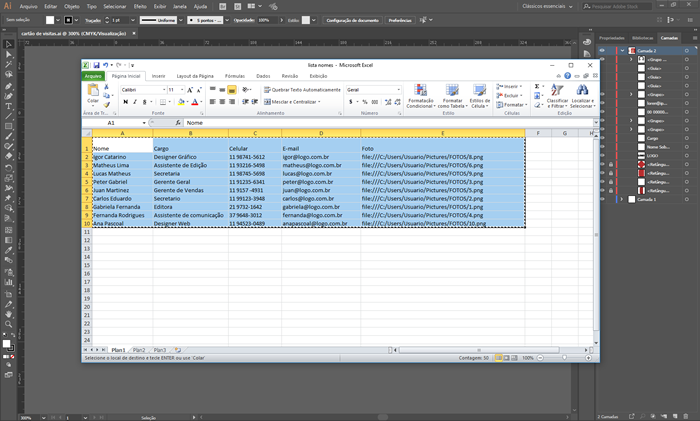Click Illustrator fill color swatch in control bar
Screen dimensions: 700x421
point(50,20)
